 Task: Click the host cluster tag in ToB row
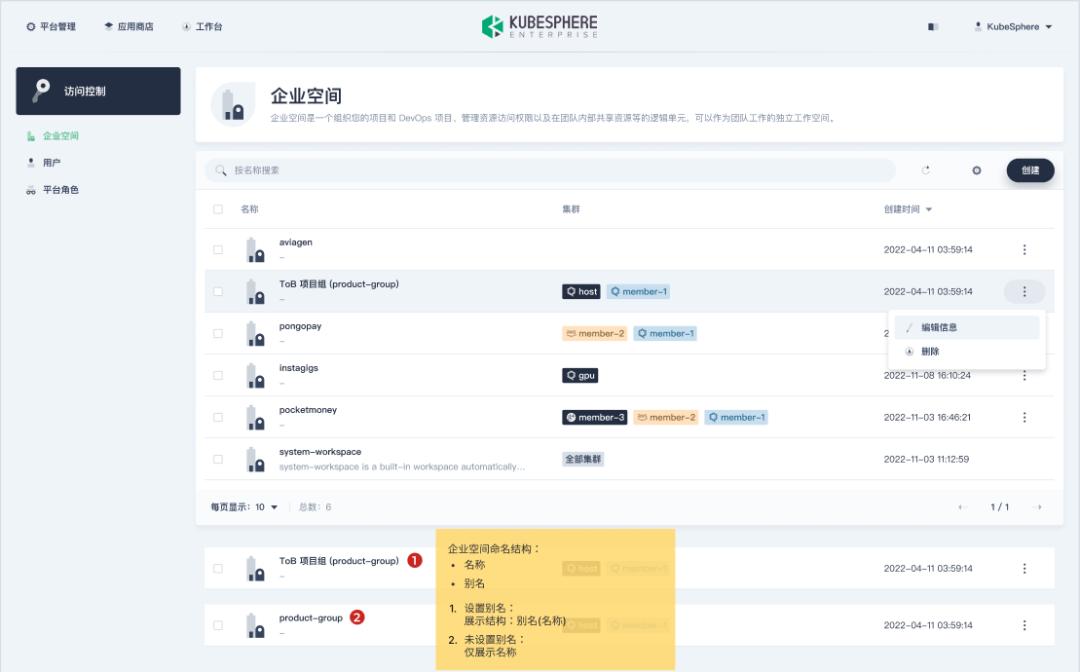coord(581,292)
